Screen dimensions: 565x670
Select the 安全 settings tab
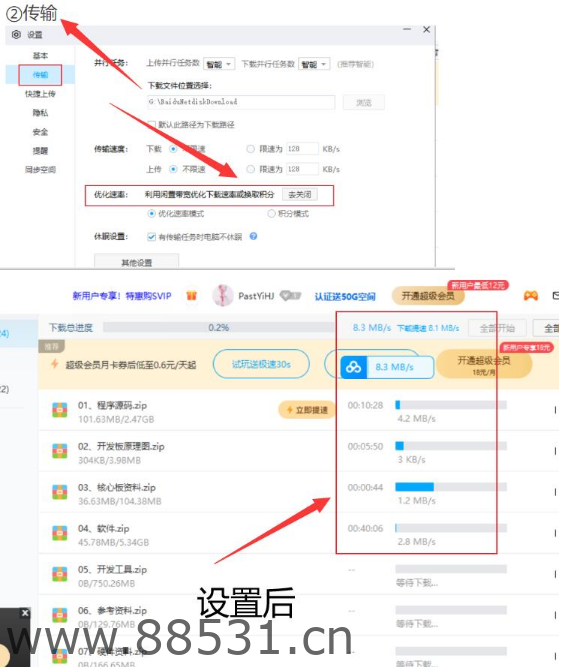[40, 132]
